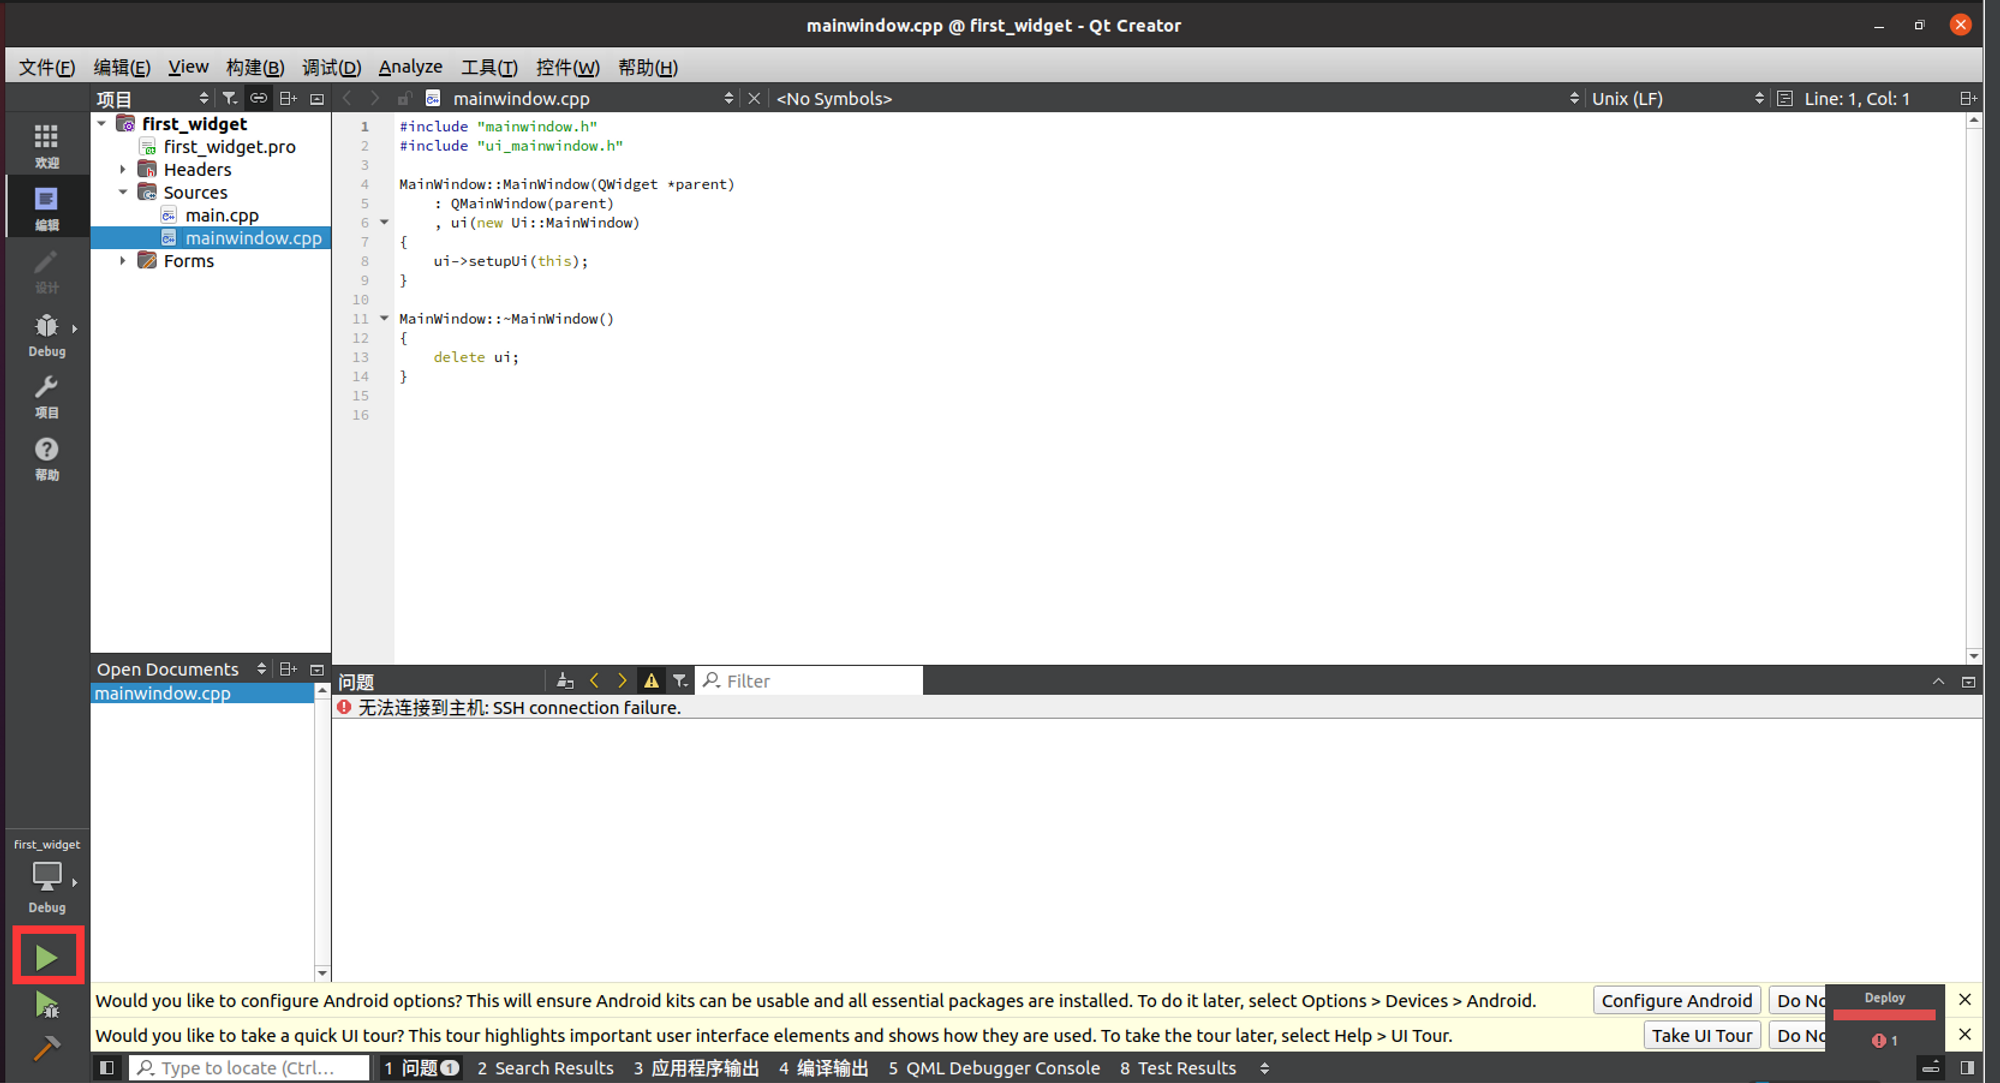This screenshot has width=2000, height=1083.
Task: Go forward in editor navigation history
Action: tap(375, 98)
